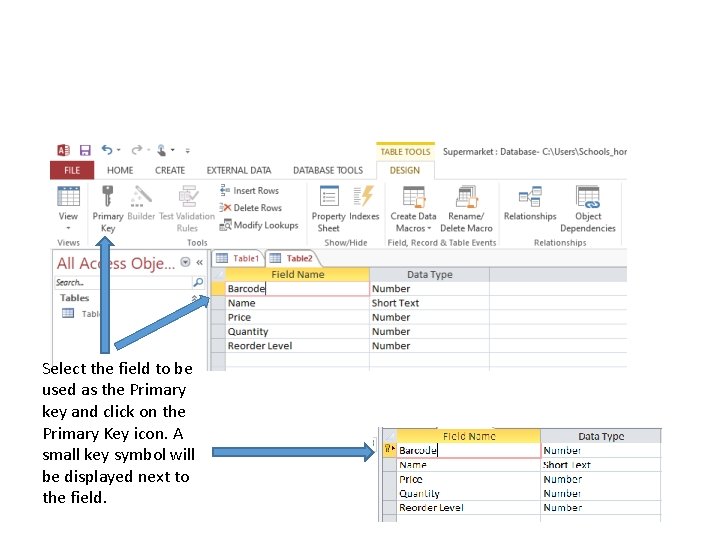This screenshot has height=540, width=720.
Task: Switch to the HOME ribbon tab
Action: [120, 170]
